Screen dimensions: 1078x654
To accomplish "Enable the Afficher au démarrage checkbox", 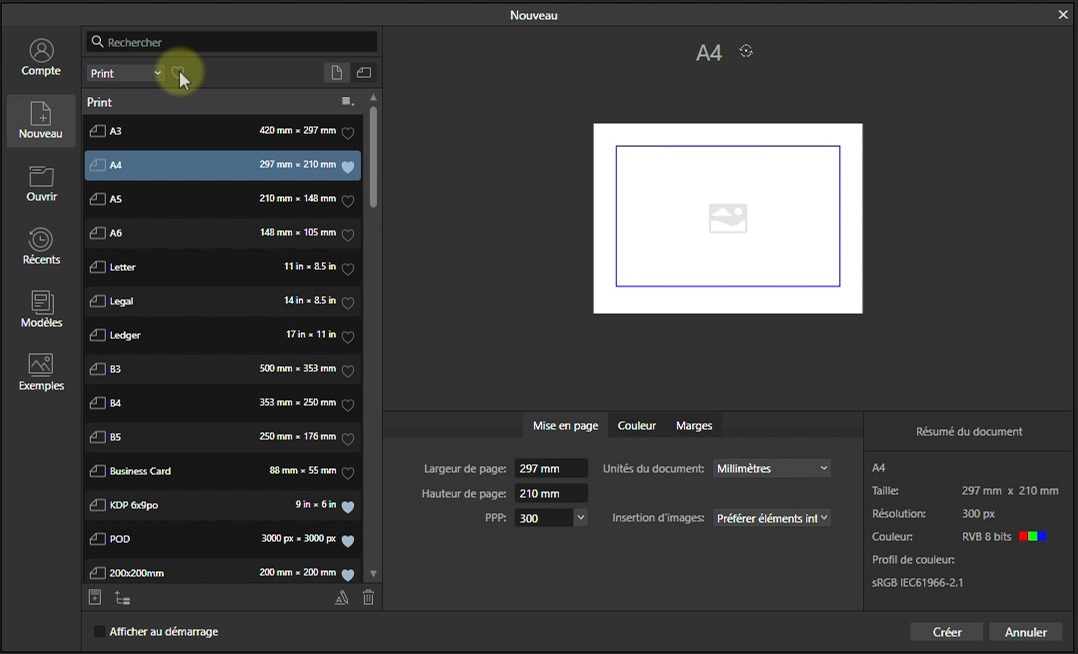I will tap(99, 632).
